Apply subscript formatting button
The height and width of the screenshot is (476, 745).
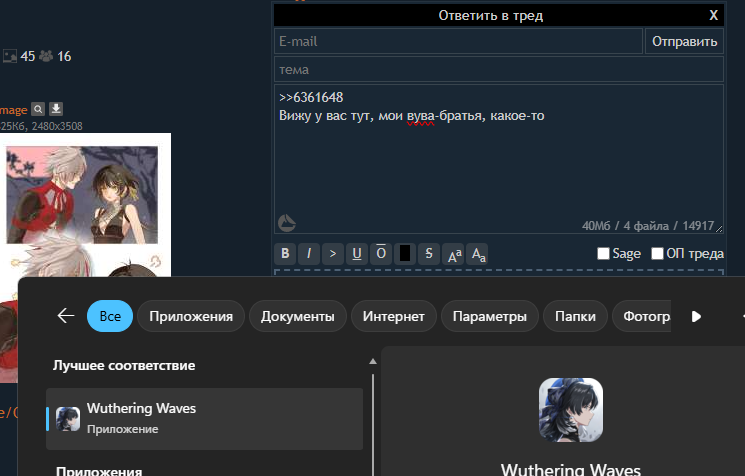478,254
